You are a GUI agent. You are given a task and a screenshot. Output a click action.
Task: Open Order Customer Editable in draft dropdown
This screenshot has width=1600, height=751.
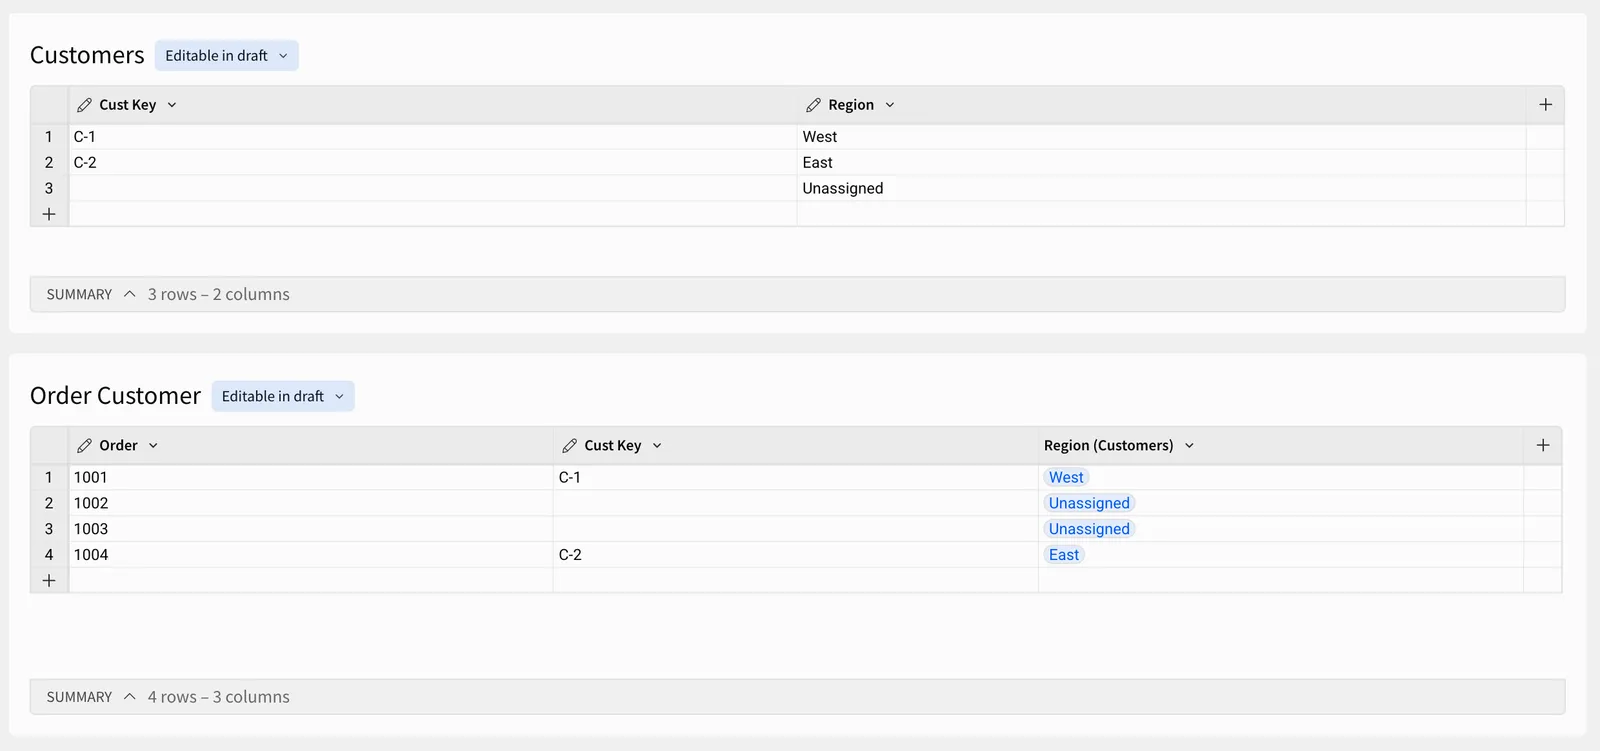click(x=283, y=397)
